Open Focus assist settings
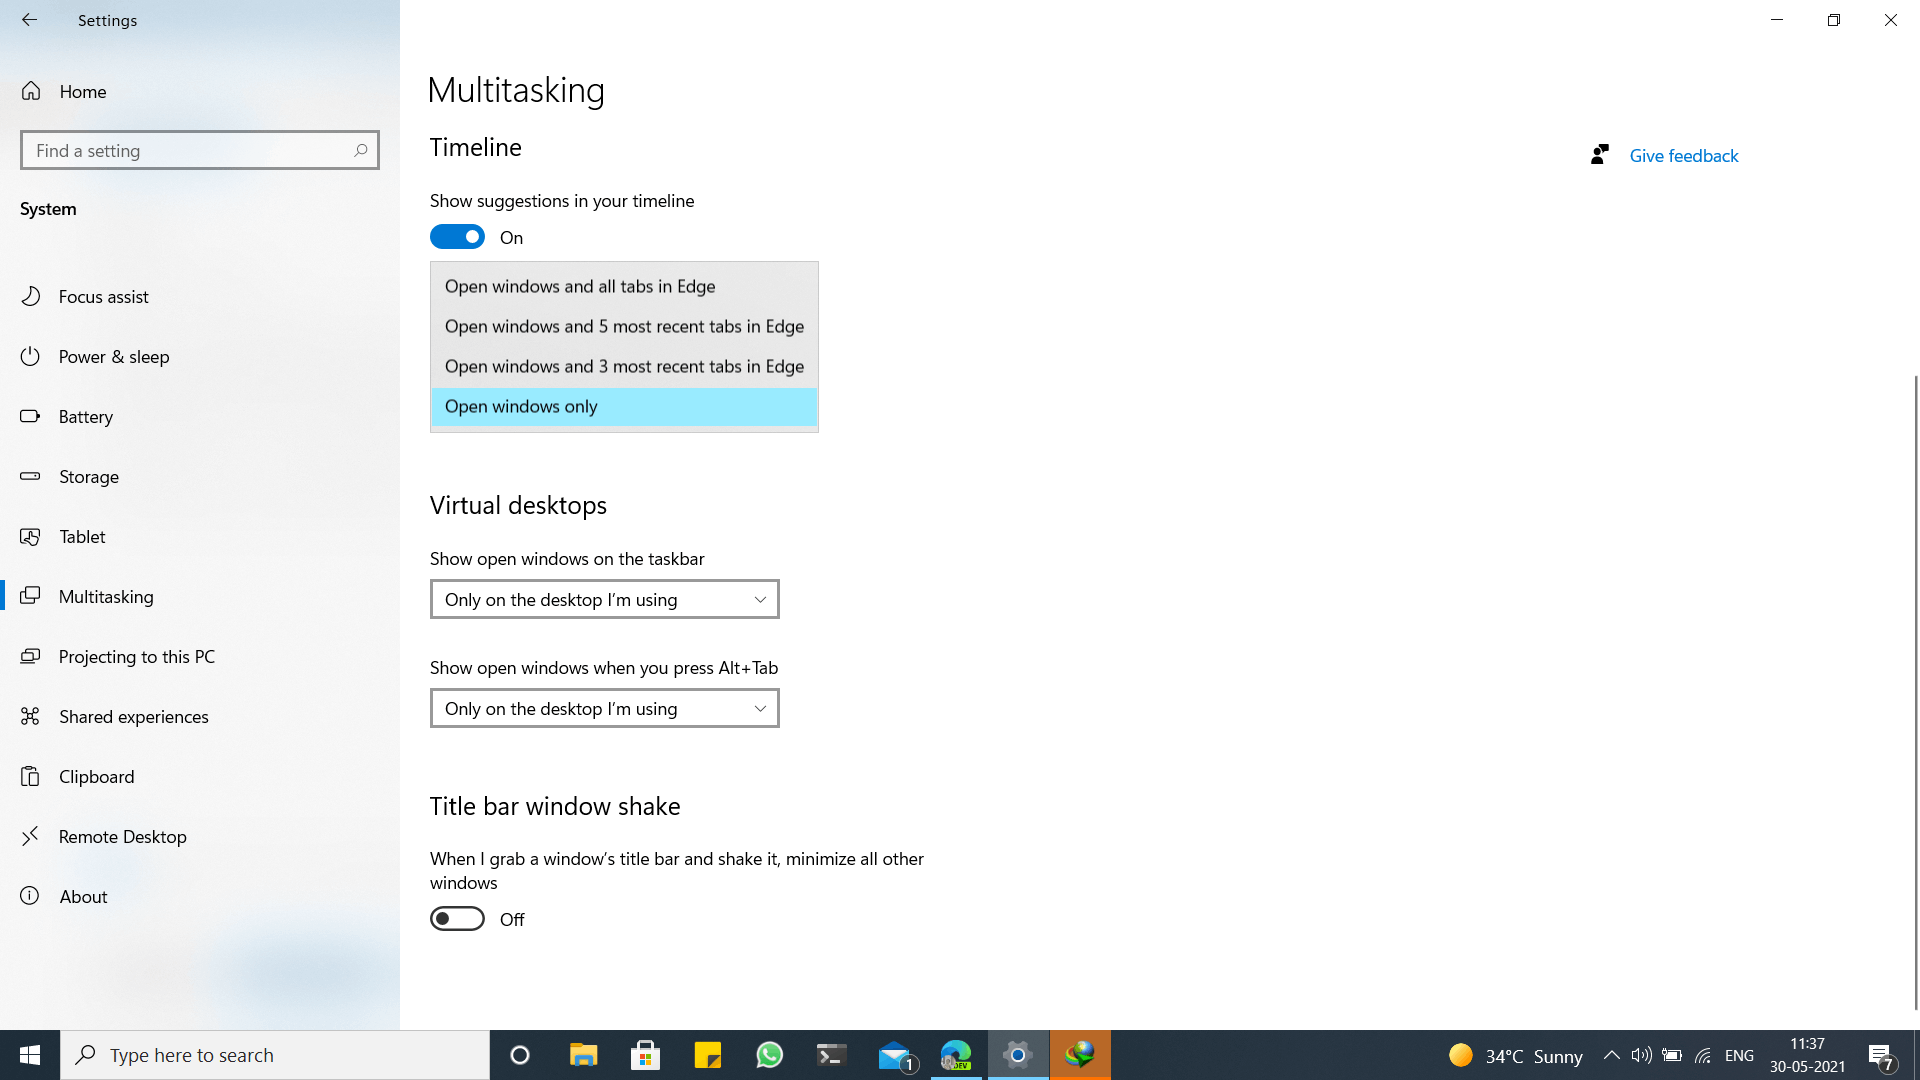Screen dimensions: 1920x1080 click(x=200, y=296)
